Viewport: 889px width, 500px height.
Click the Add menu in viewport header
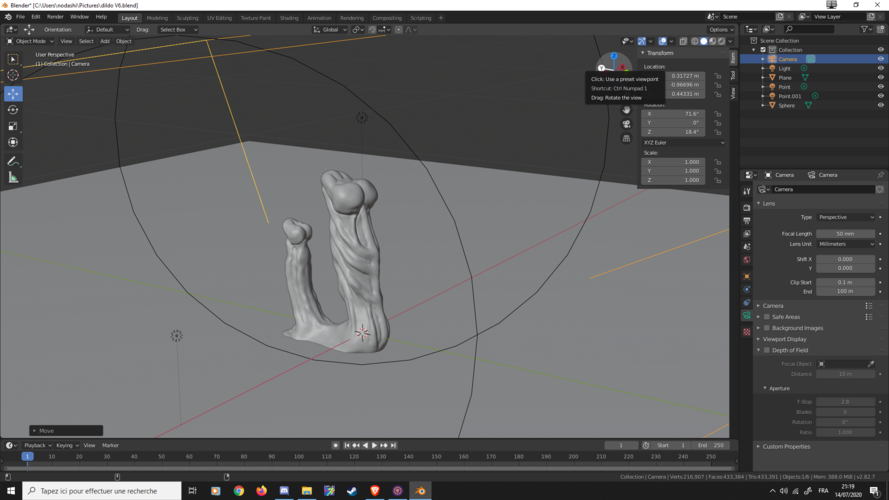click(x=104, y=41)
